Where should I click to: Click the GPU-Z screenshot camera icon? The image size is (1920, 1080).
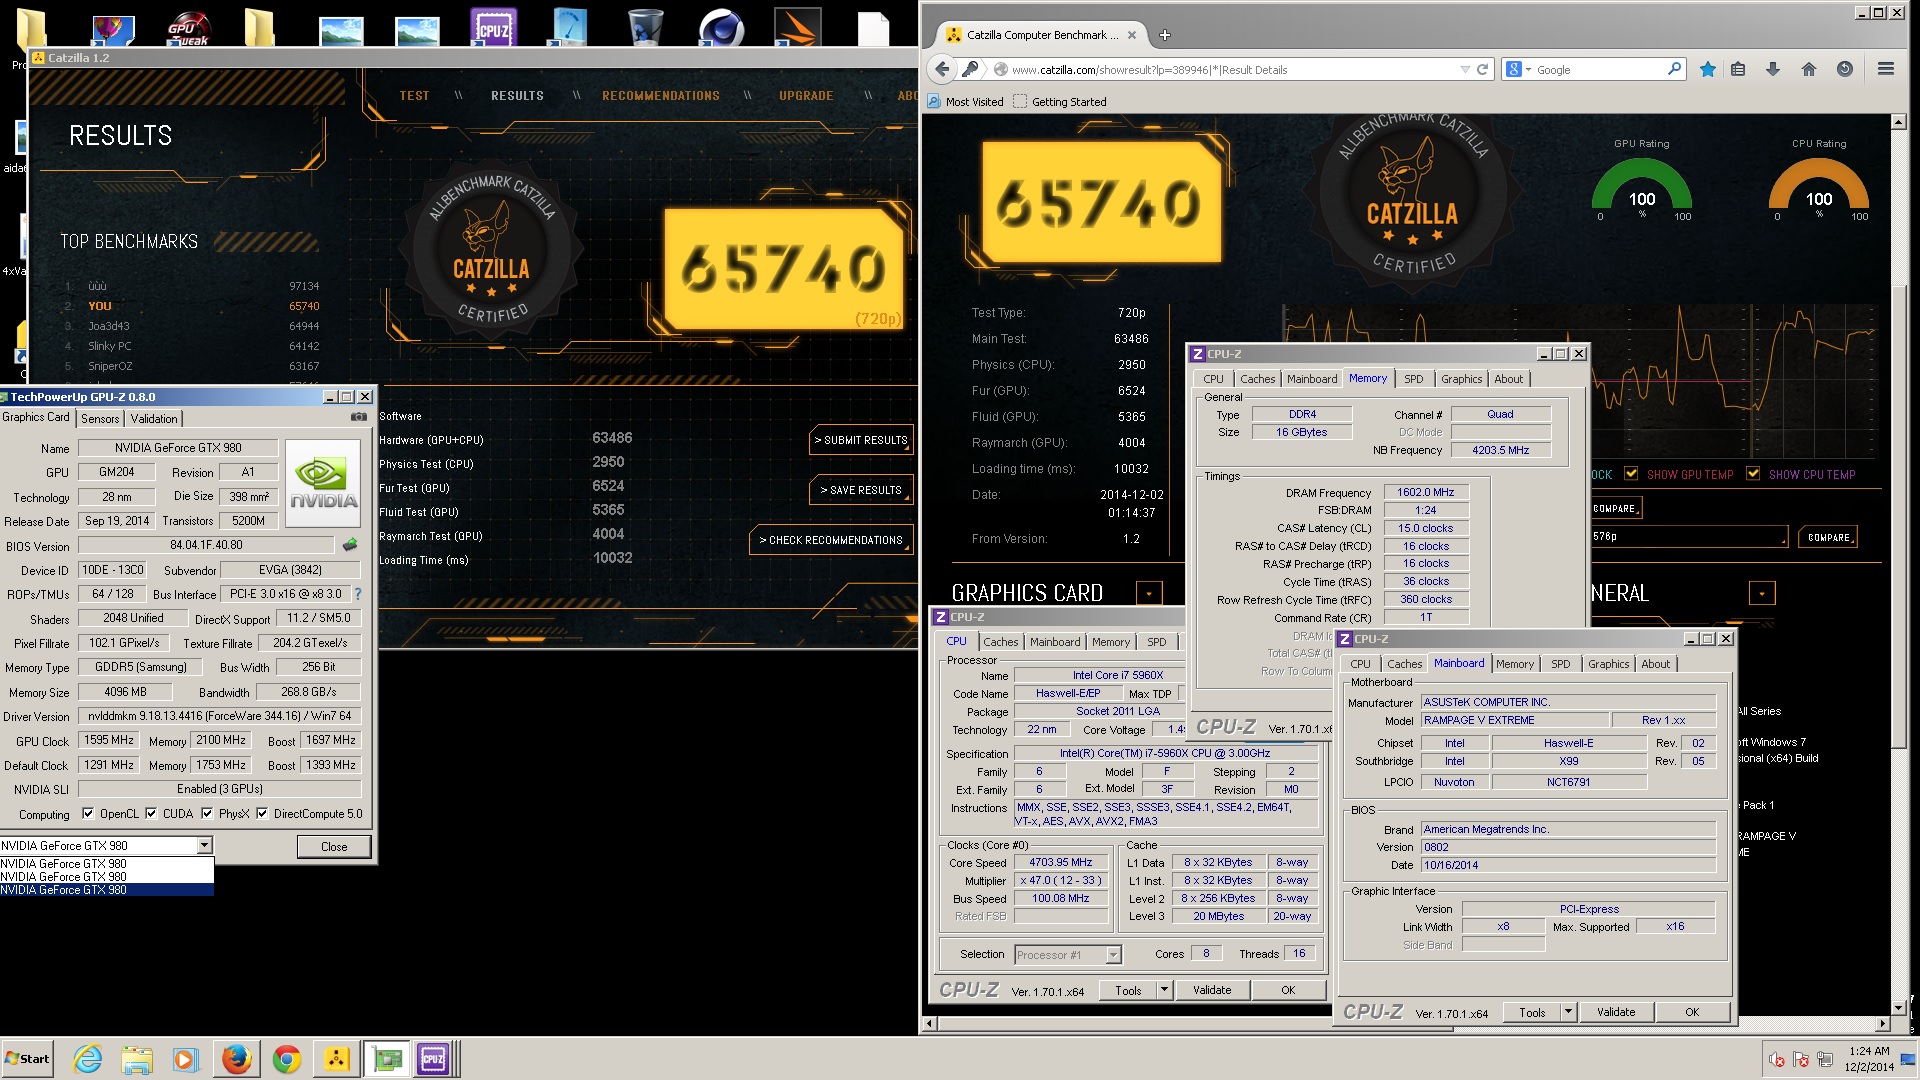tap(359, 417)
